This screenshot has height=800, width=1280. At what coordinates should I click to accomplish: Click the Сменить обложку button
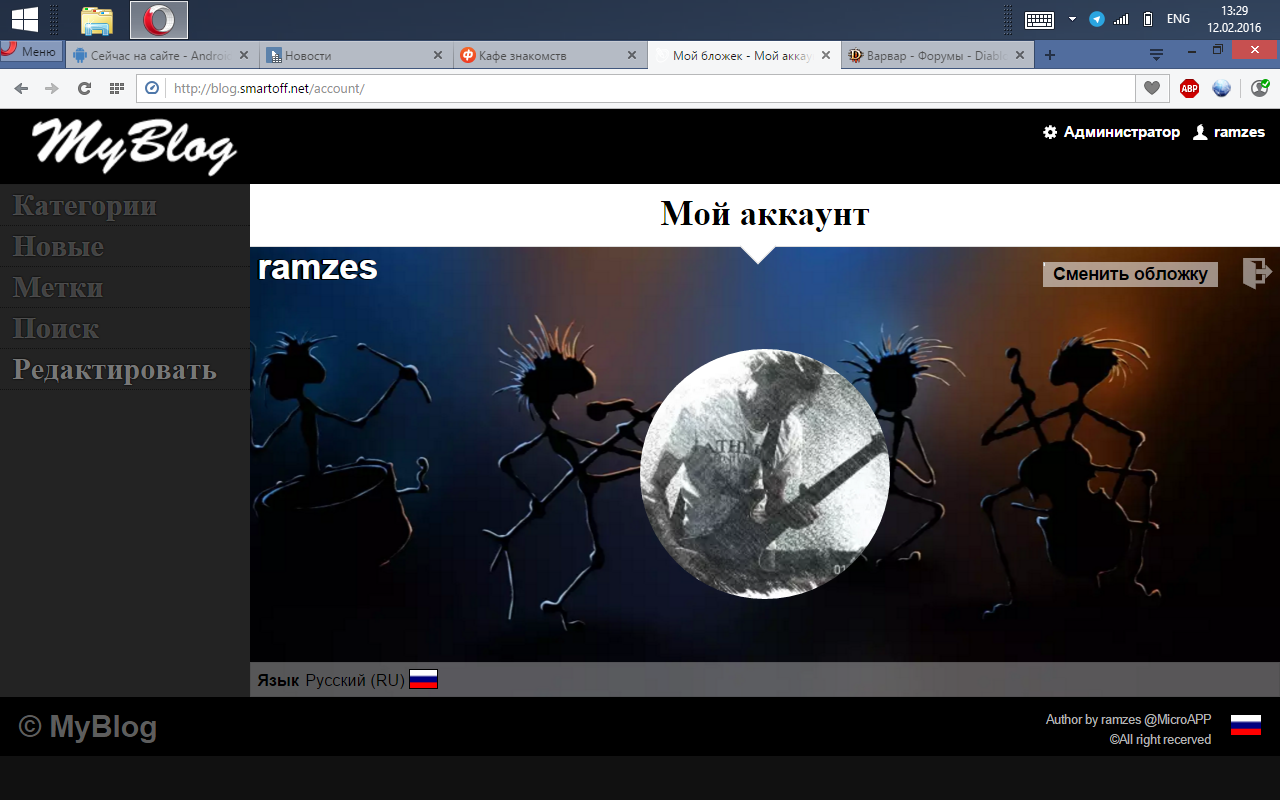1130,274
